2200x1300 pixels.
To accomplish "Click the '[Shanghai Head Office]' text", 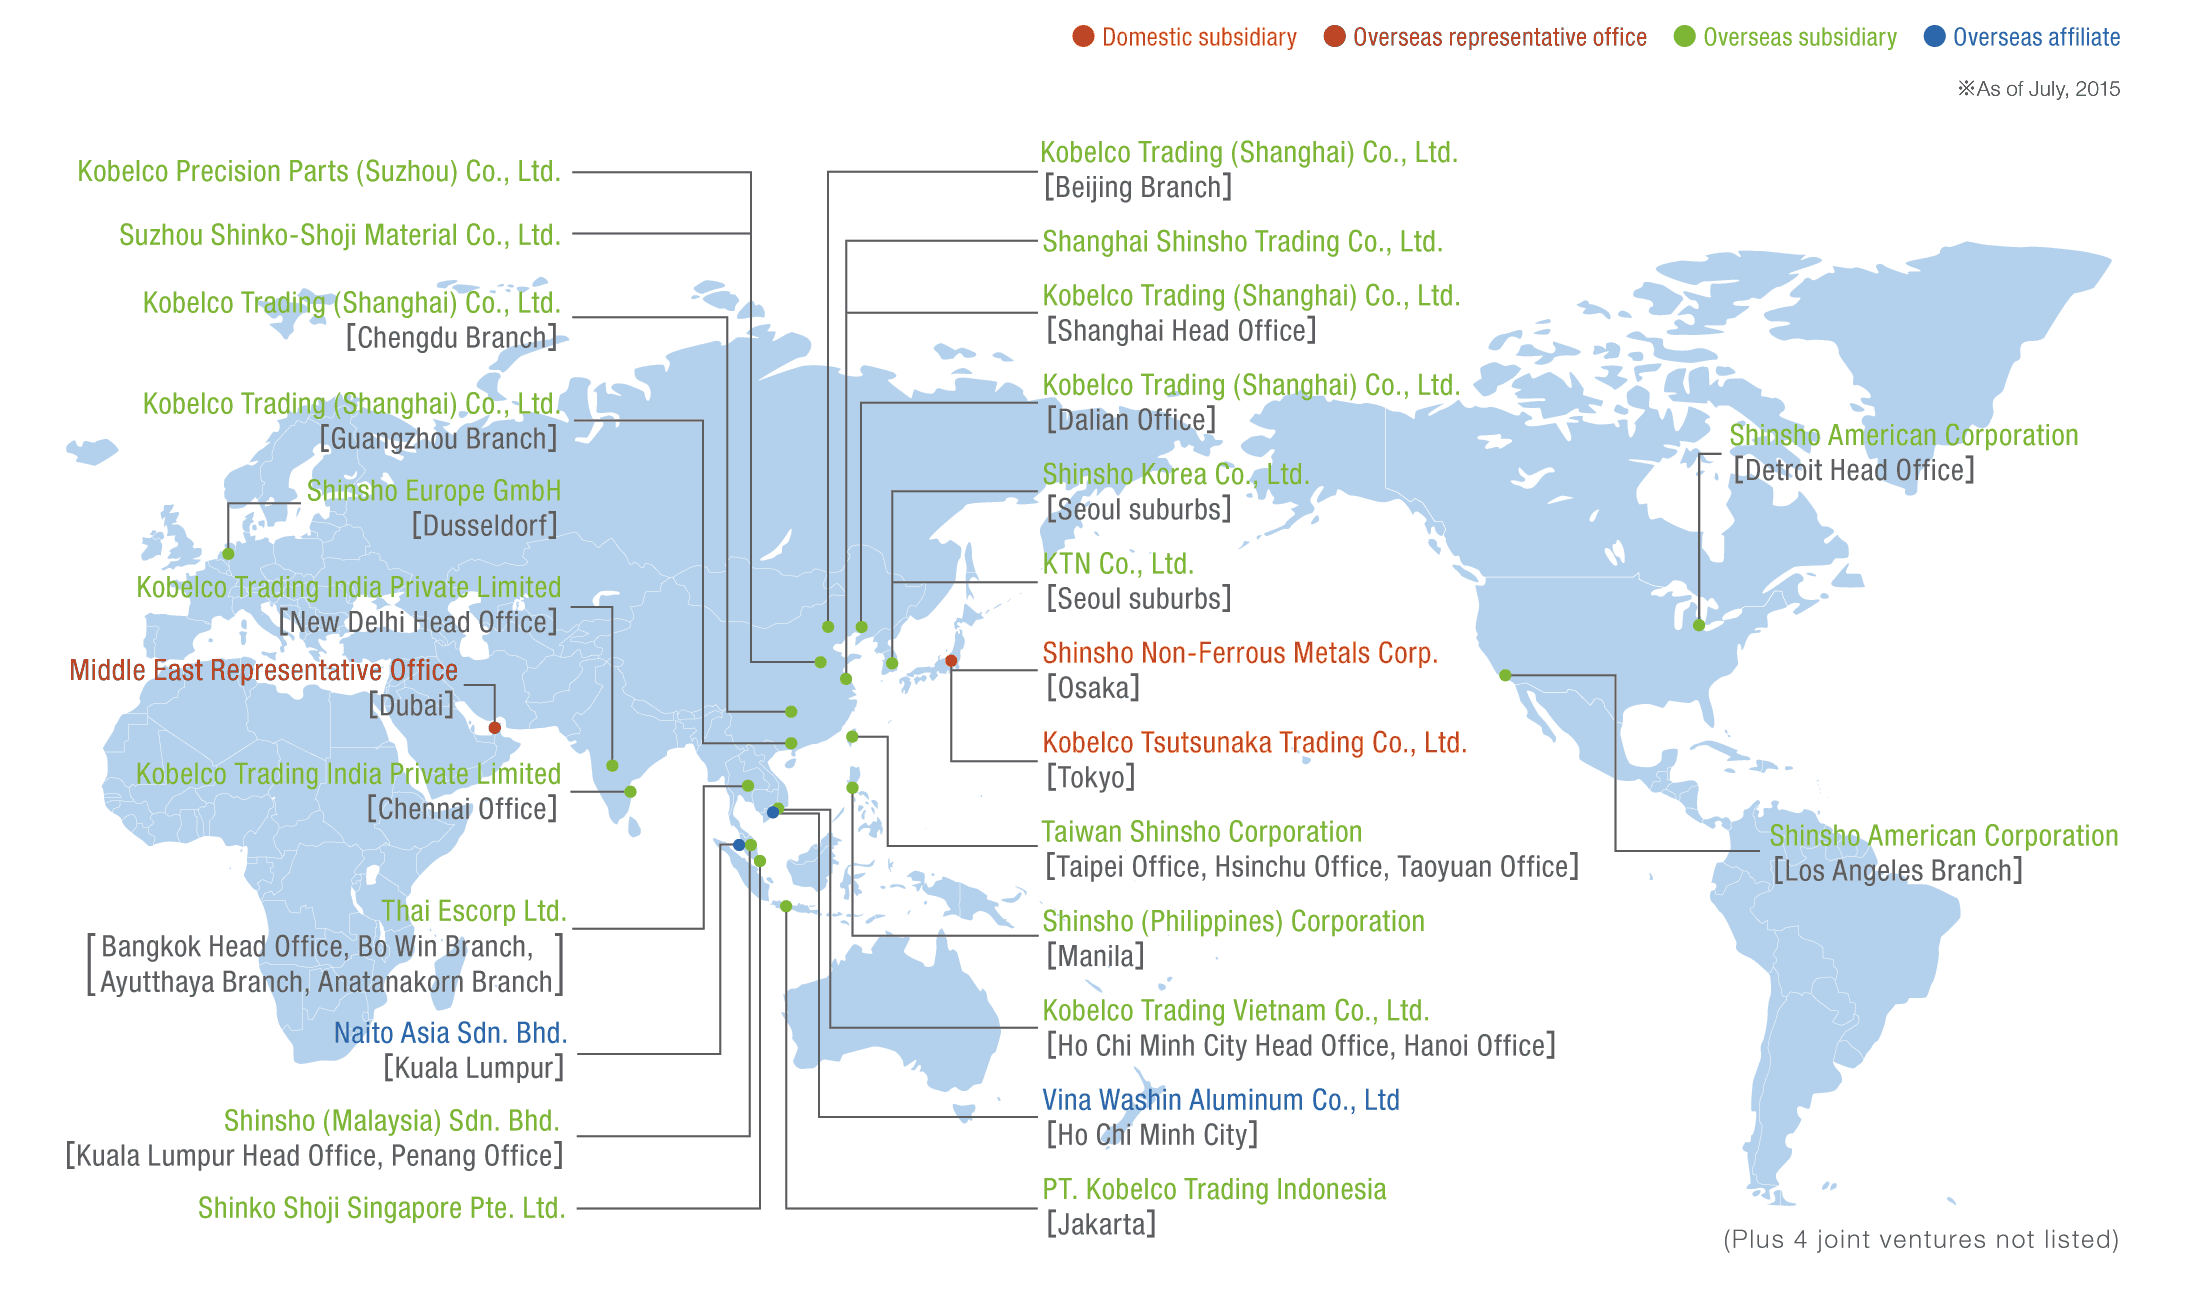I will coord(1181,331).
